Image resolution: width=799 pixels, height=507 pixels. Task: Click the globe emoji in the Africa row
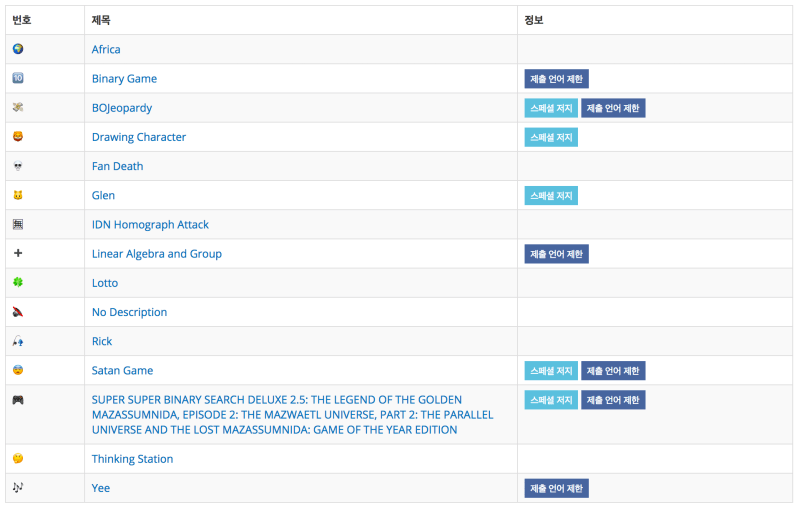click(18, 49)
